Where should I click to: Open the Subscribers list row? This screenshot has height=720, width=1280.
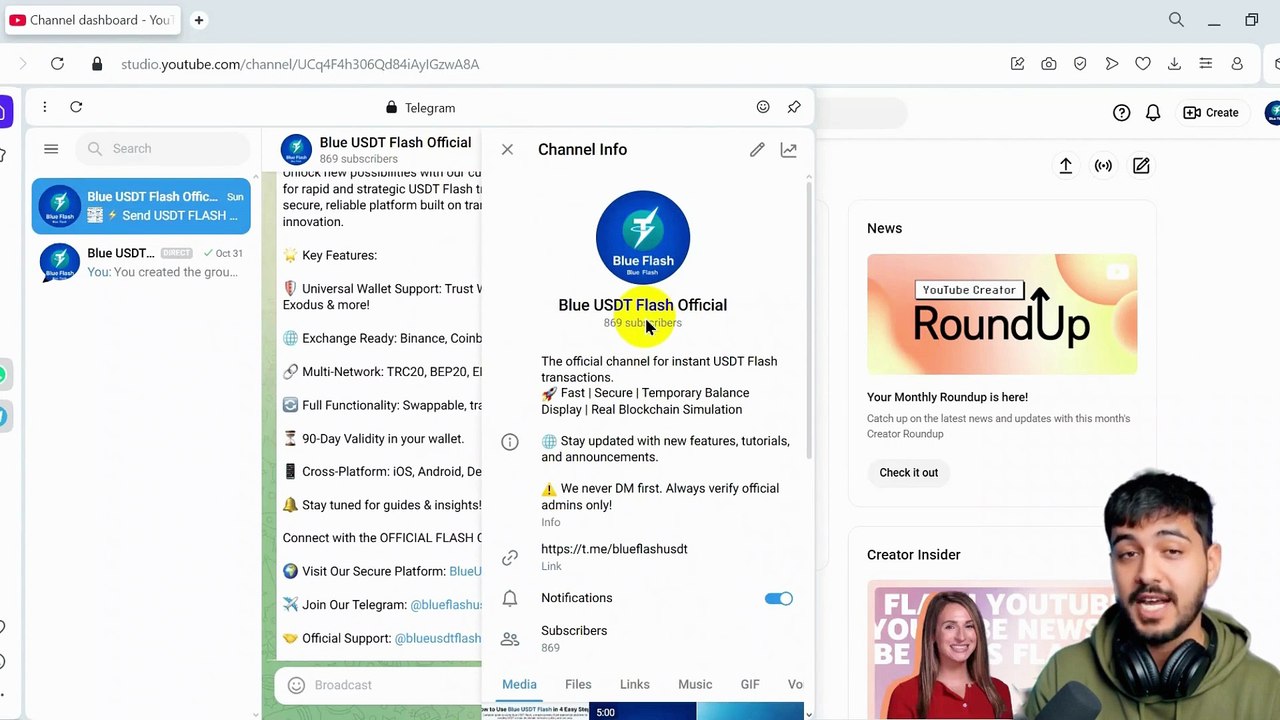[x=645, y=638]
